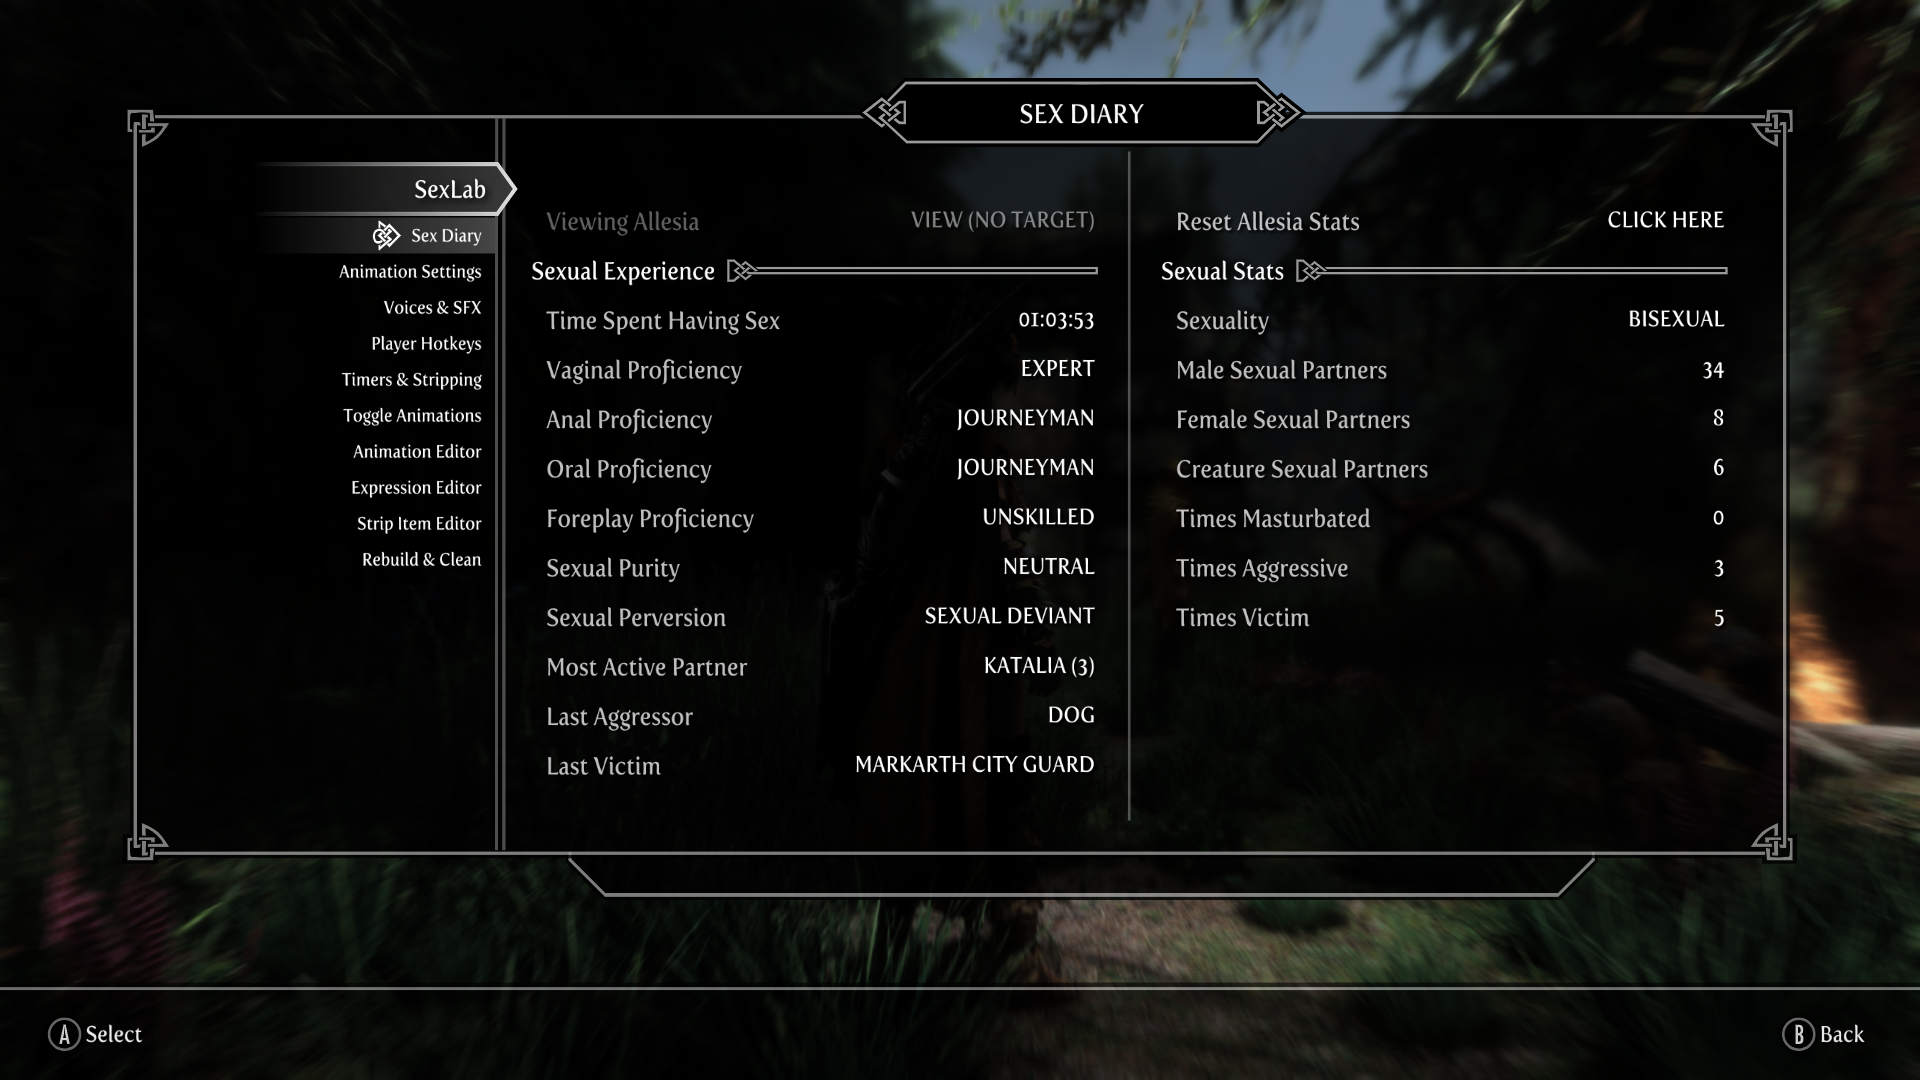This screenshot has height=1080, width=1920.
Task: Click the Sexual Experience section icon
Action: tap(746, 273)
